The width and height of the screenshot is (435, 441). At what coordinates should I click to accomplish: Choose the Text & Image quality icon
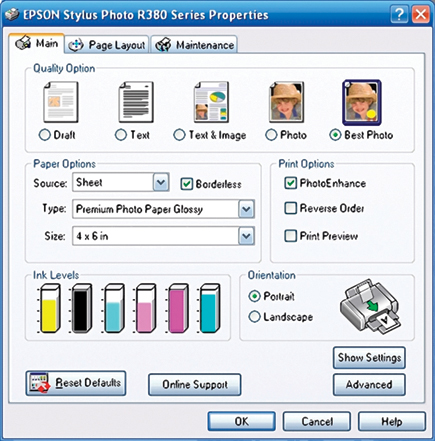(x=211, y=102)
